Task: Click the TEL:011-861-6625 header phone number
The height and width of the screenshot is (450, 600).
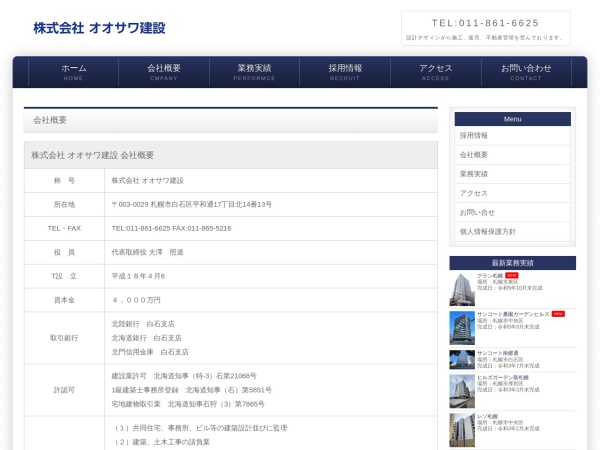Action: pyautogui.click(x=485, y=23)
